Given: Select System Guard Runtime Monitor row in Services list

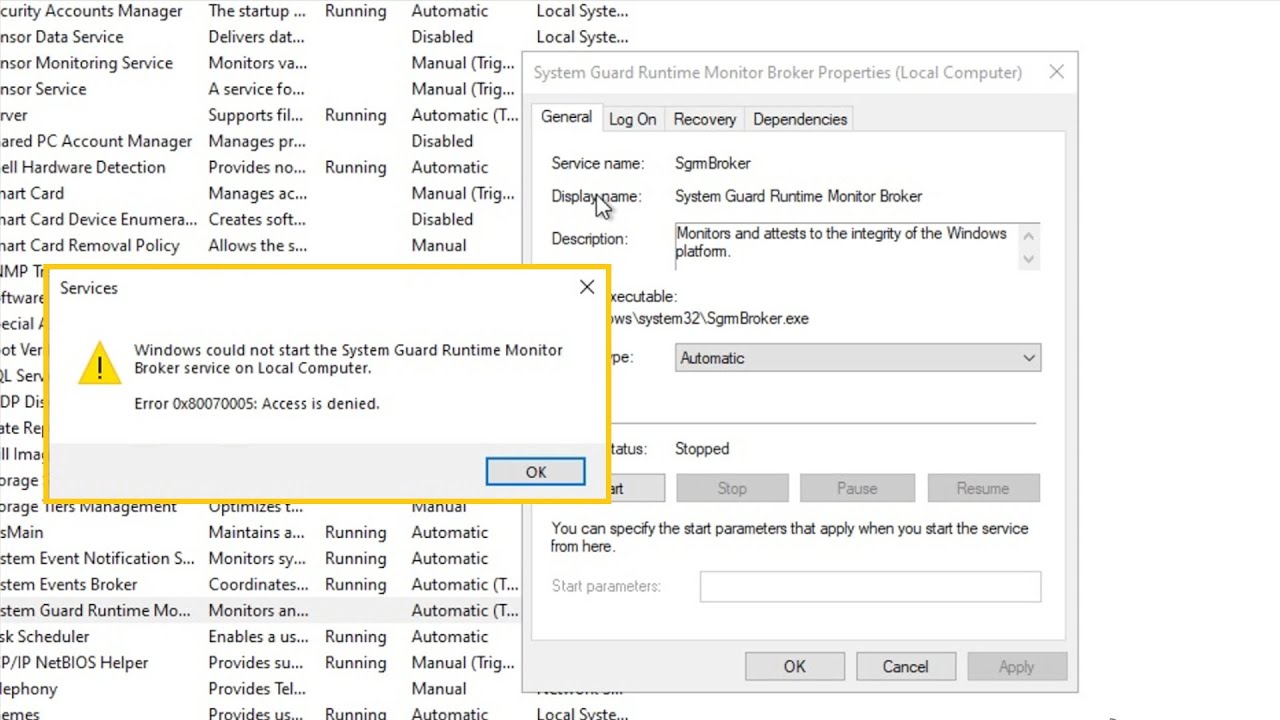Looking at the screenshot, I should pos(260,610).
